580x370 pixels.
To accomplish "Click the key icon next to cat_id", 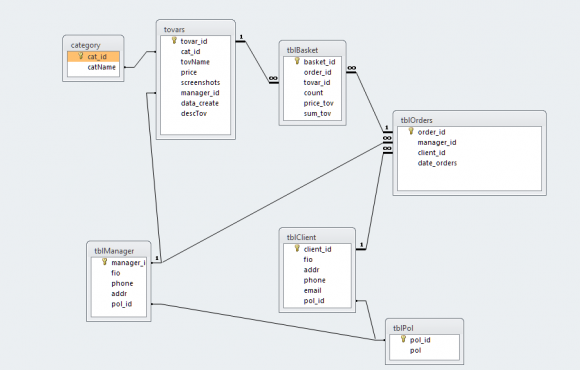I will (81, 56).
